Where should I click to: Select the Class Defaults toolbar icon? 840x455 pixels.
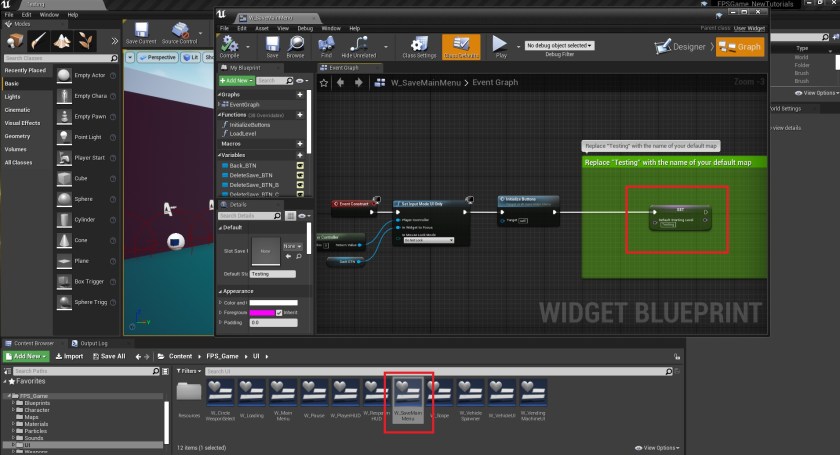460,45
